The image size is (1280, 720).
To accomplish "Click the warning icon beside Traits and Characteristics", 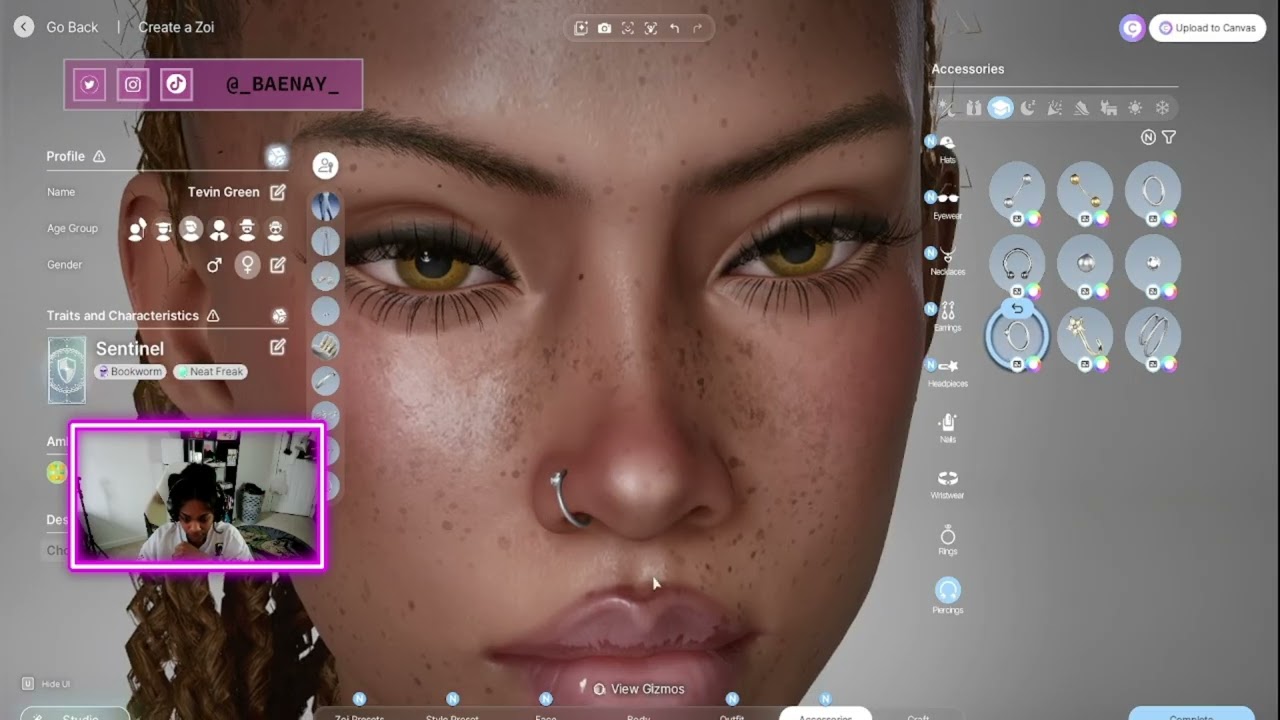I will pos(213,316).
